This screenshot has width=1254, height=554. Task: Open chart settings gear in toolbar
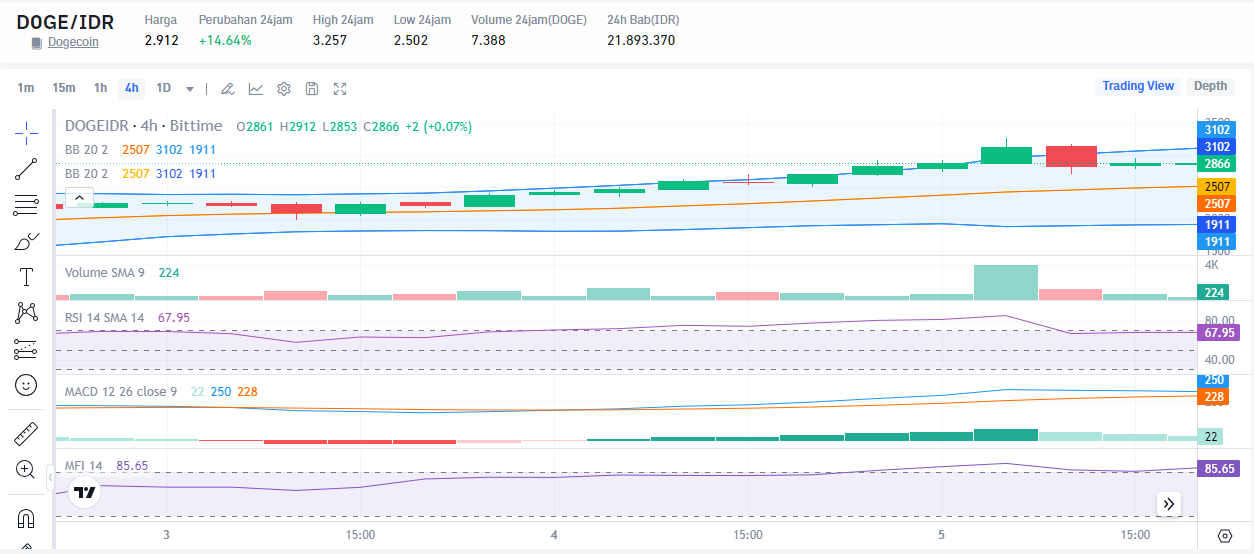pos(284,88)
